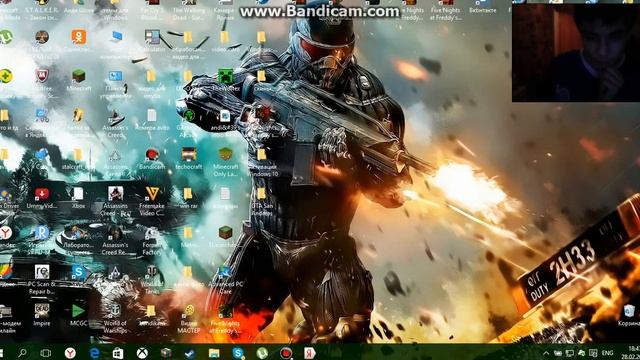Open the Skype desktop shortcut
The width and height of the screenshot is (640, 360).
(78, 276)
